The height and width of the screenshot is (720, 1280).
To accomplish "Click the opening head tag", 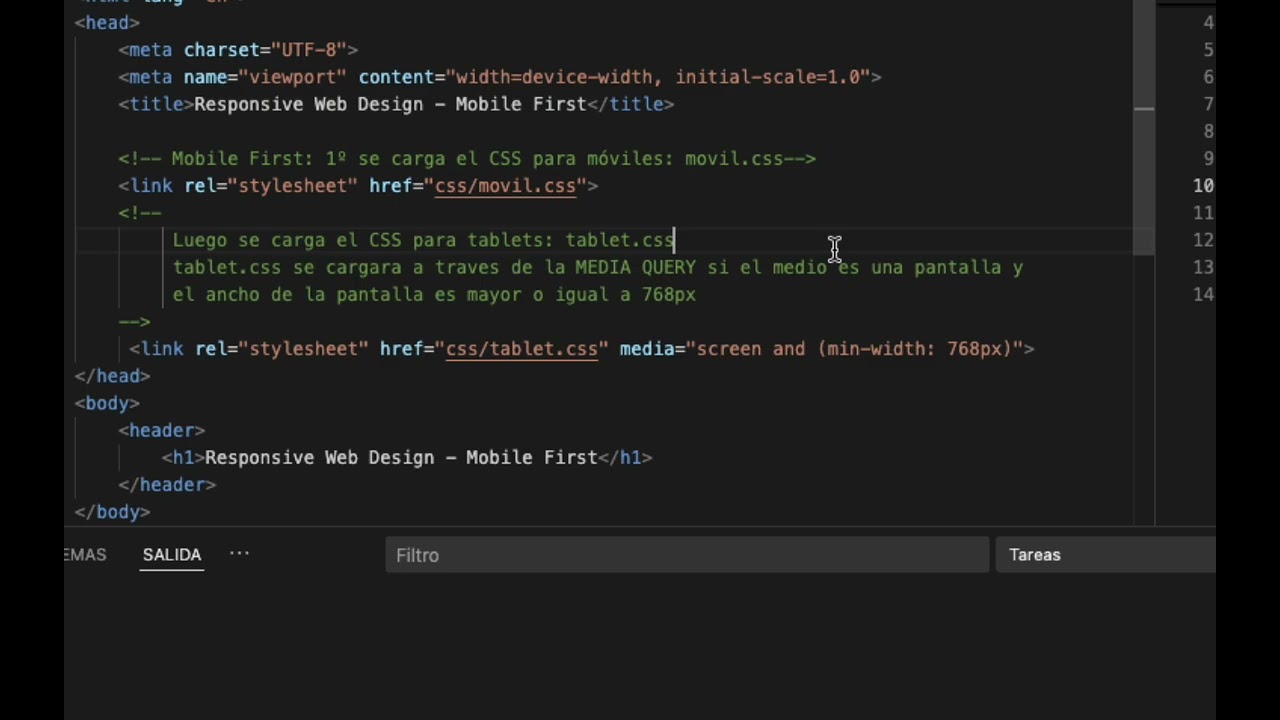I will pos(107,22).
